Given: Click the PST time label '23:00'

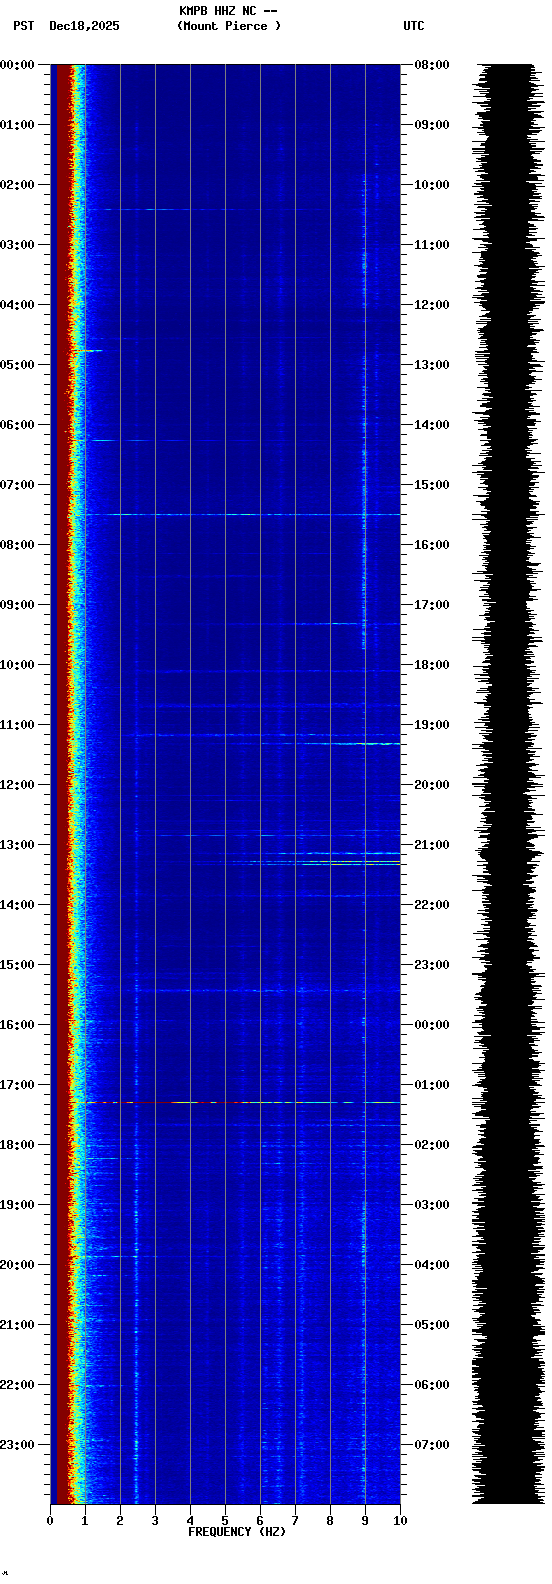Looking at the screenshot, I should coord(17,1445).
